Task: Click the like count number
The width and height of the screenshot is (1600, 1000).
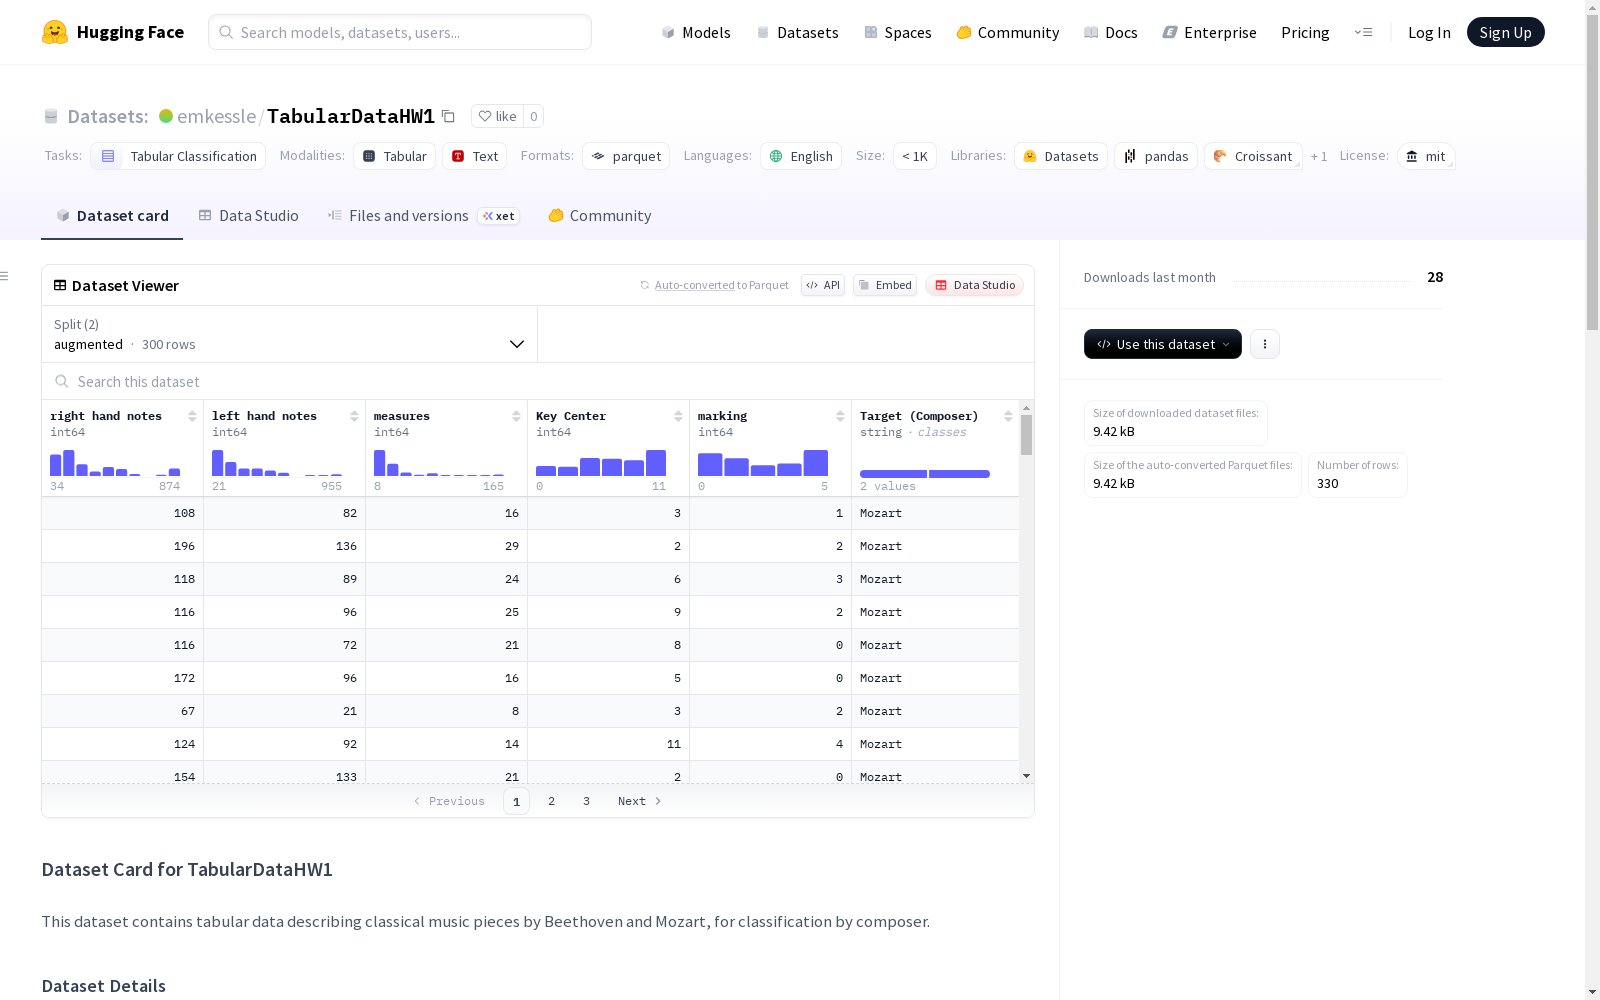Action: [534, 116]
